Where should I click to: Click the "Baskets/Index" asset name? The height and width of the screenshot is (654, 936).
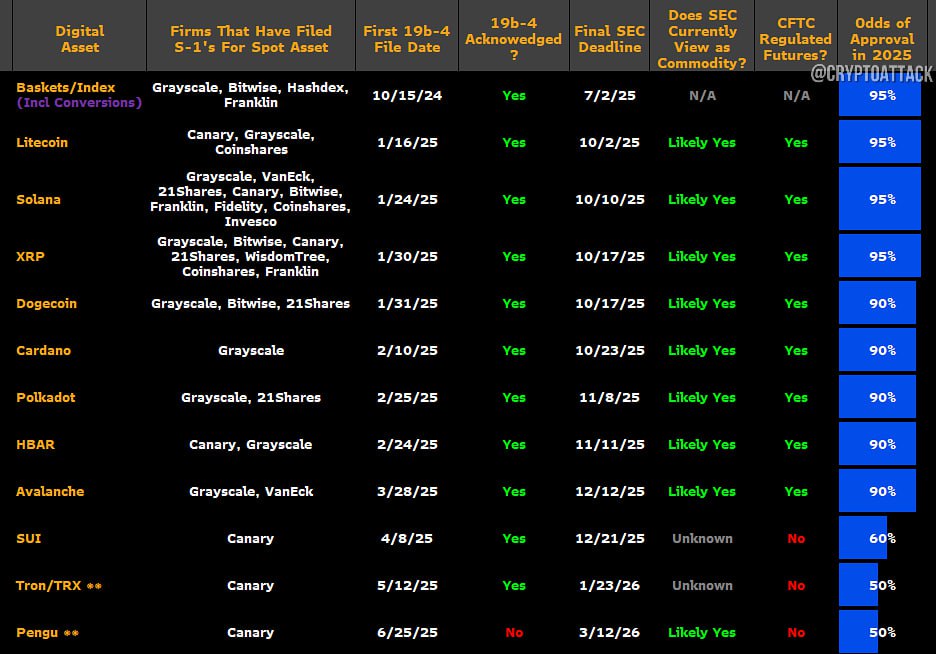[x=66, y=87]
